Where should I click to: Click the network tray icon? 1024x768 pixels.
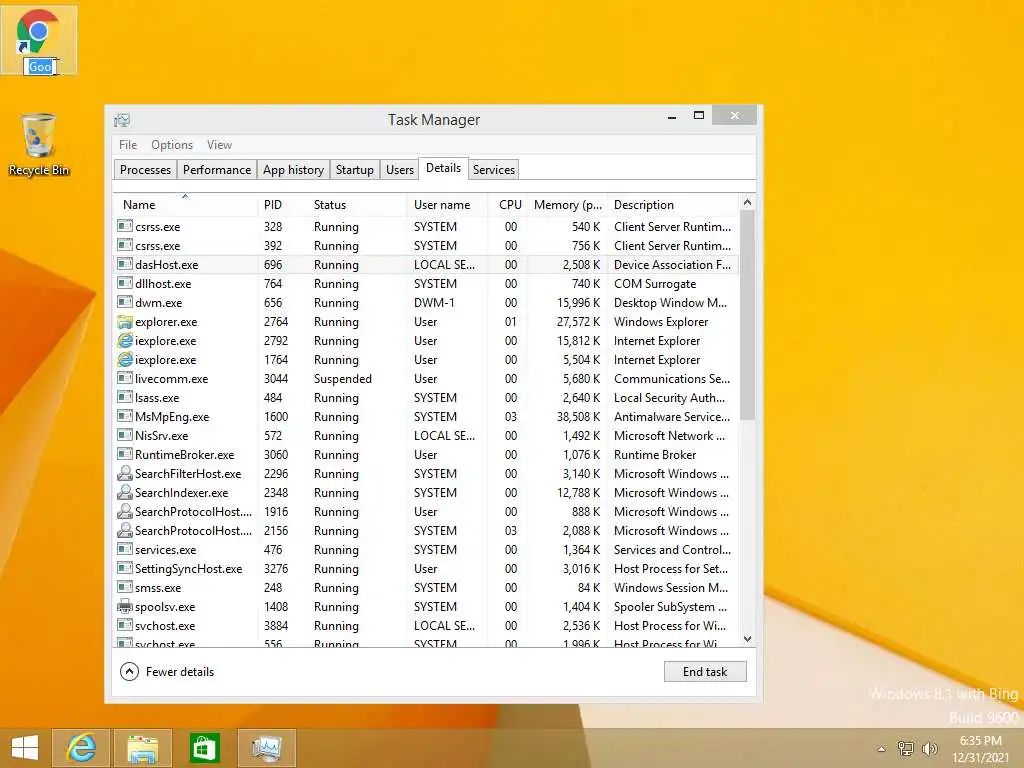coord(906,748)
